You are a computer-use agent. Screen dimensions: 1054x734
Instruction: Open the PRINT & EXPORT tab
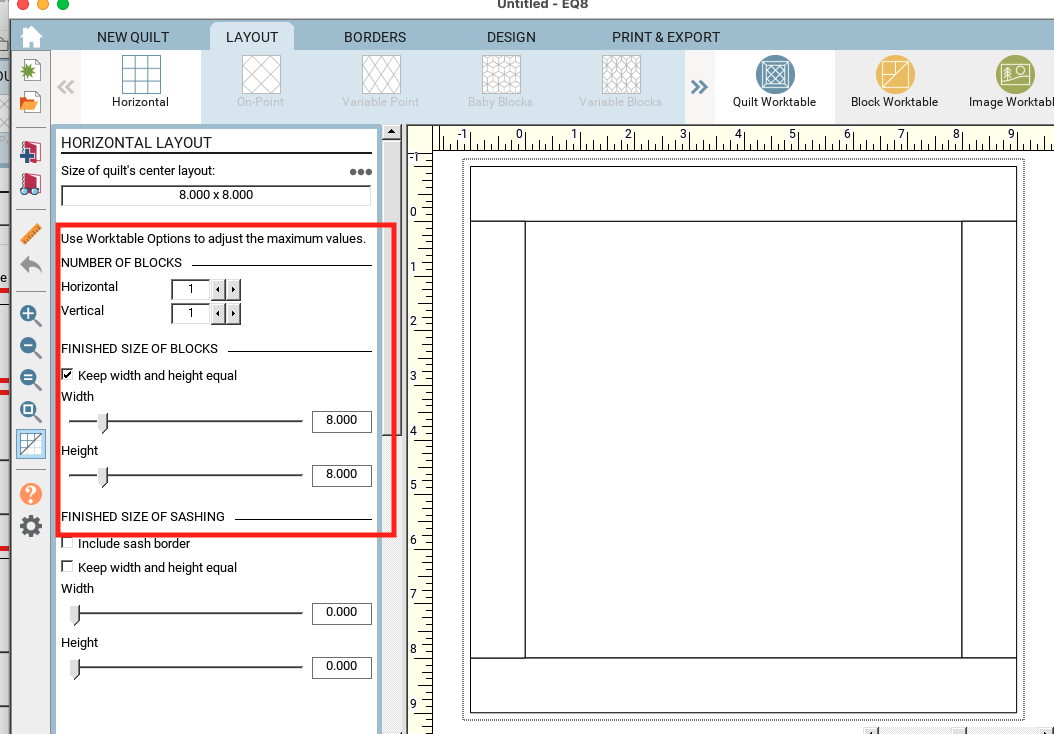(665, 37)
